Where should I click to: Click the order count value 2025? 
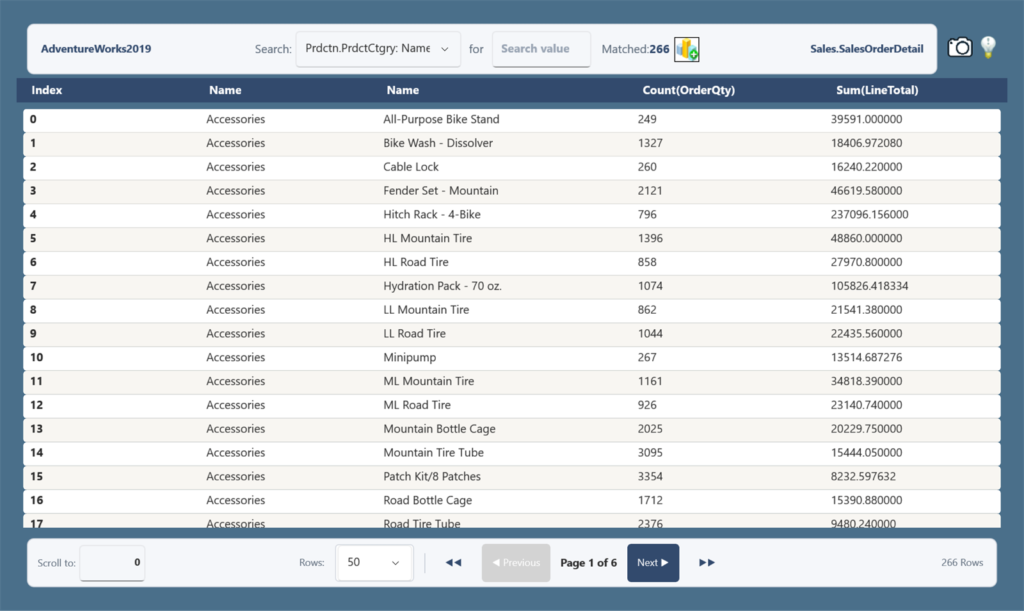650,429
